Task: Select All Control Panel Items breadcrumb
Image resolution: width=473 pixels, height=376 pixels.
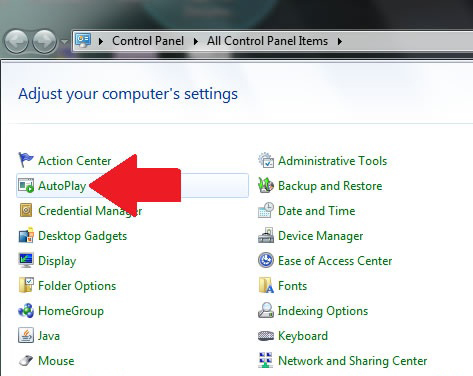Action: (x=267, y=41)
